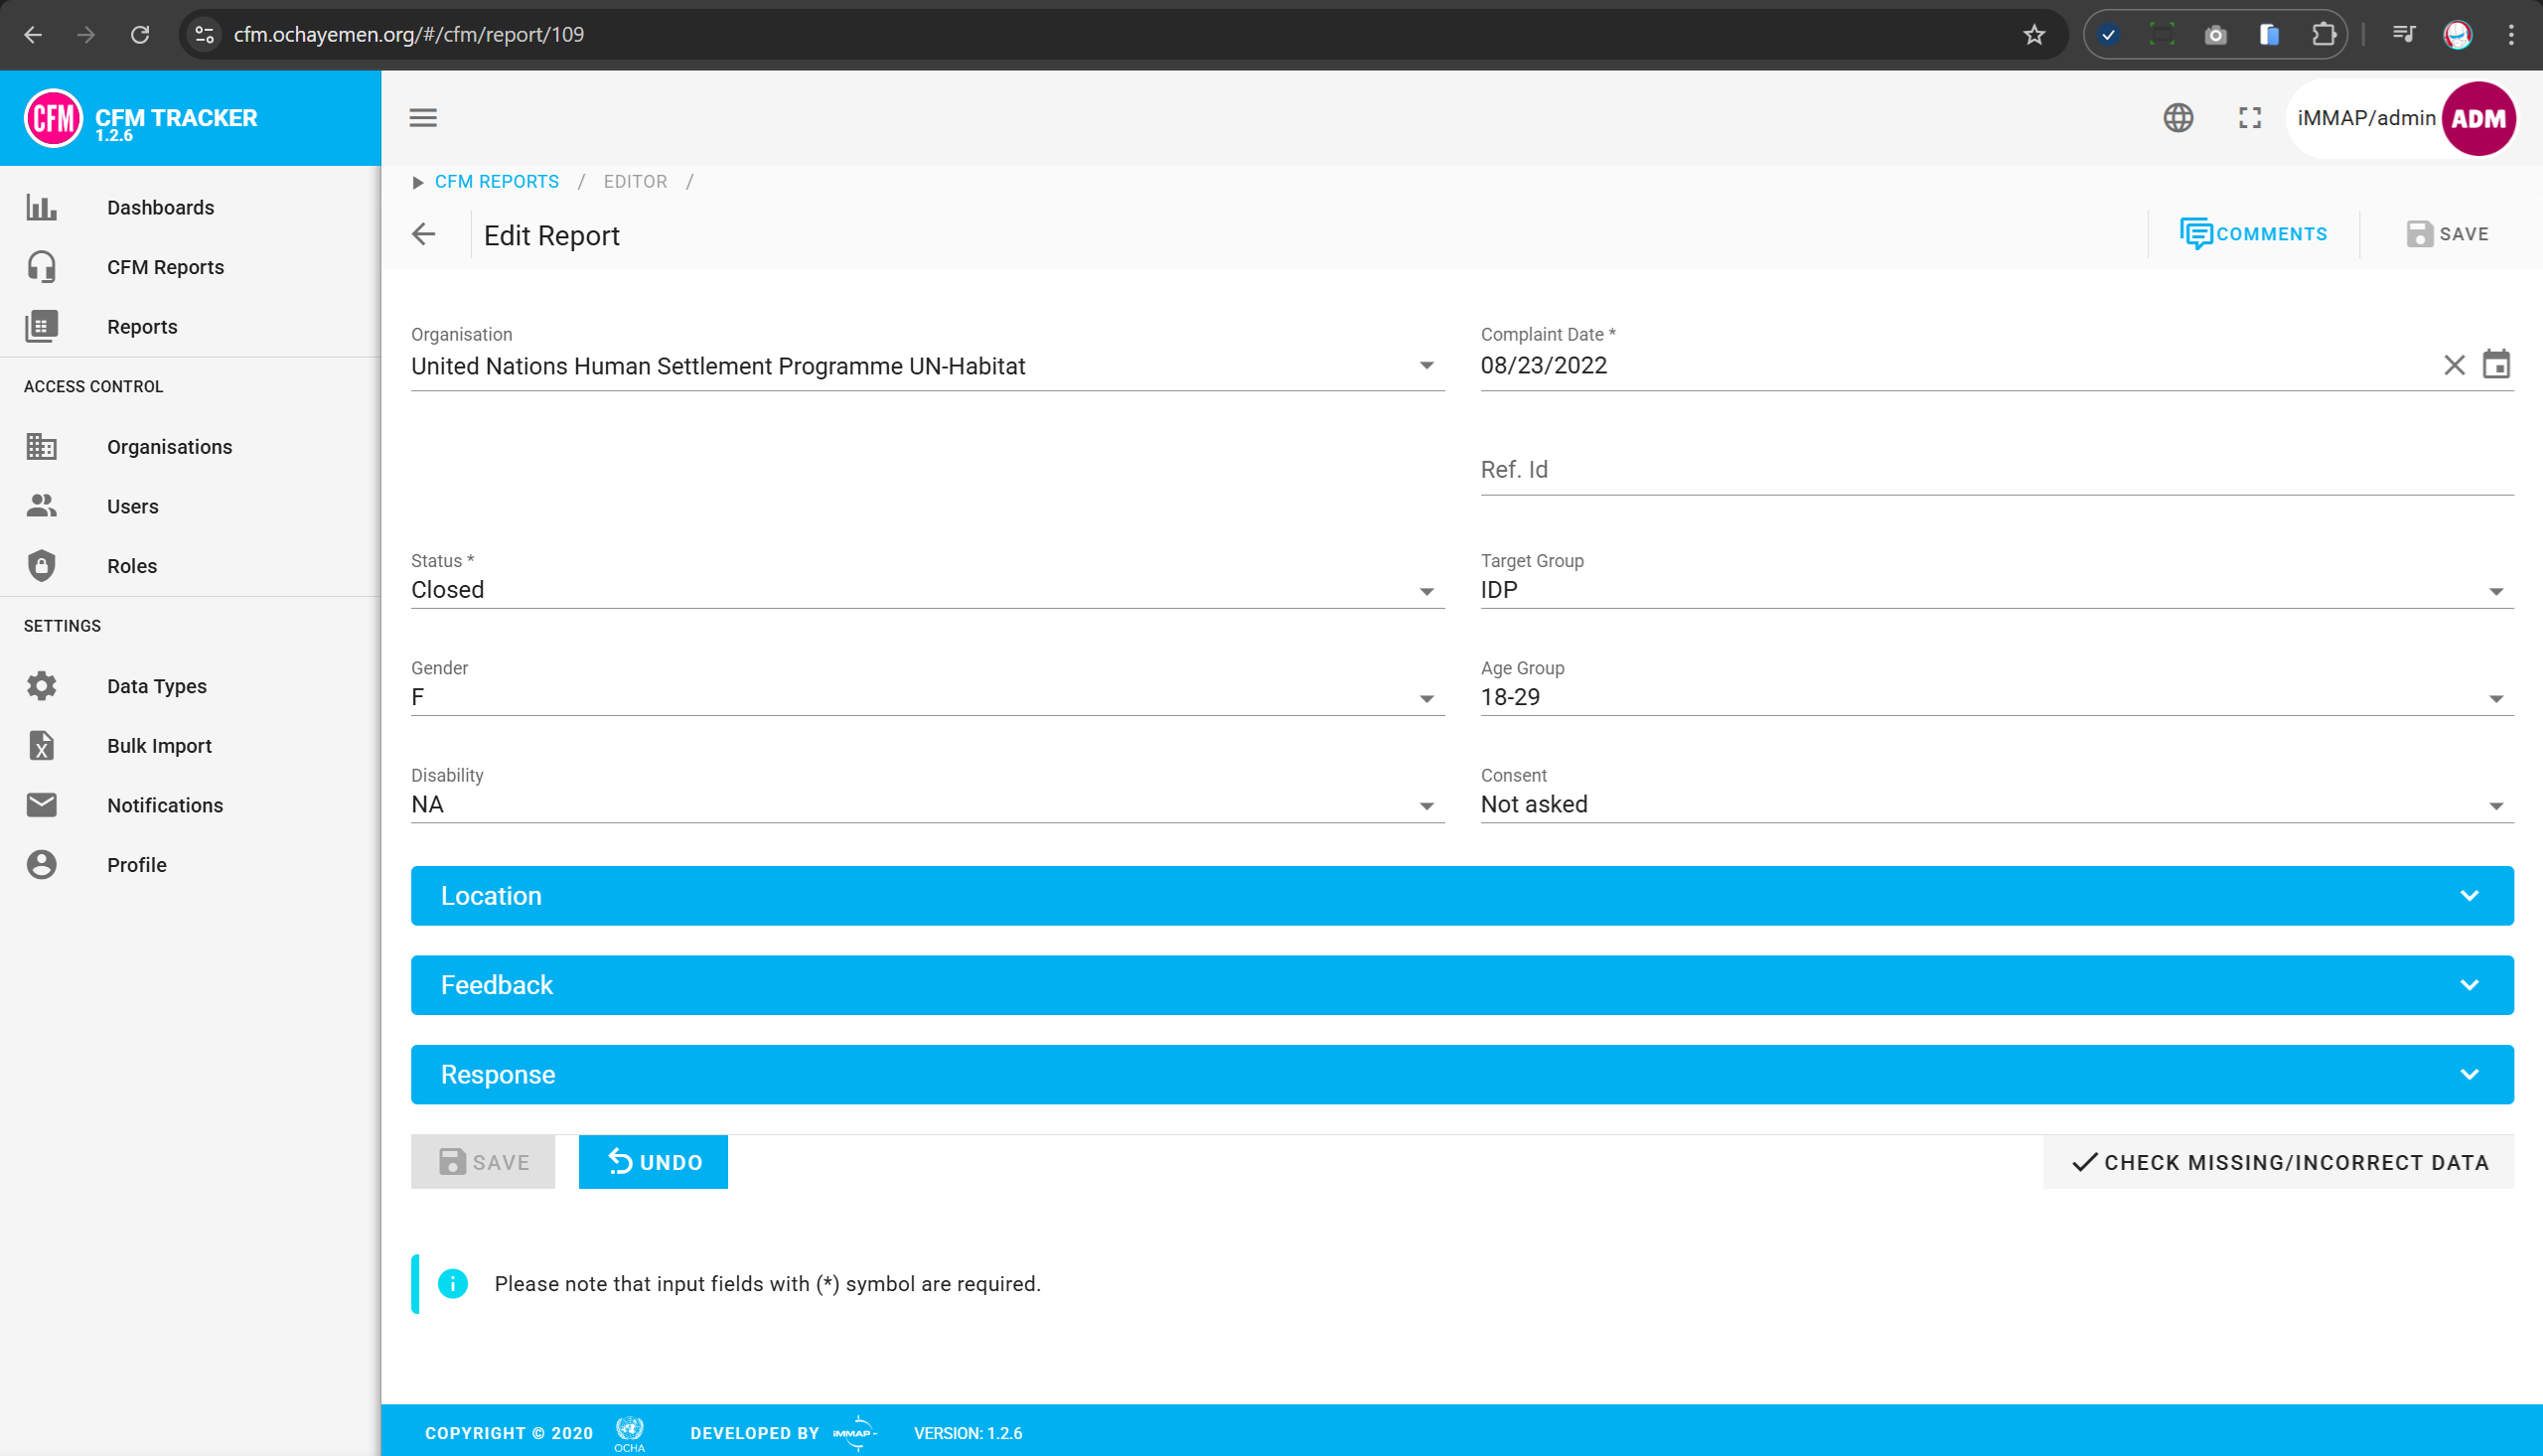
Task: Open the Target Group dropdown
Action: point(2495,590)
